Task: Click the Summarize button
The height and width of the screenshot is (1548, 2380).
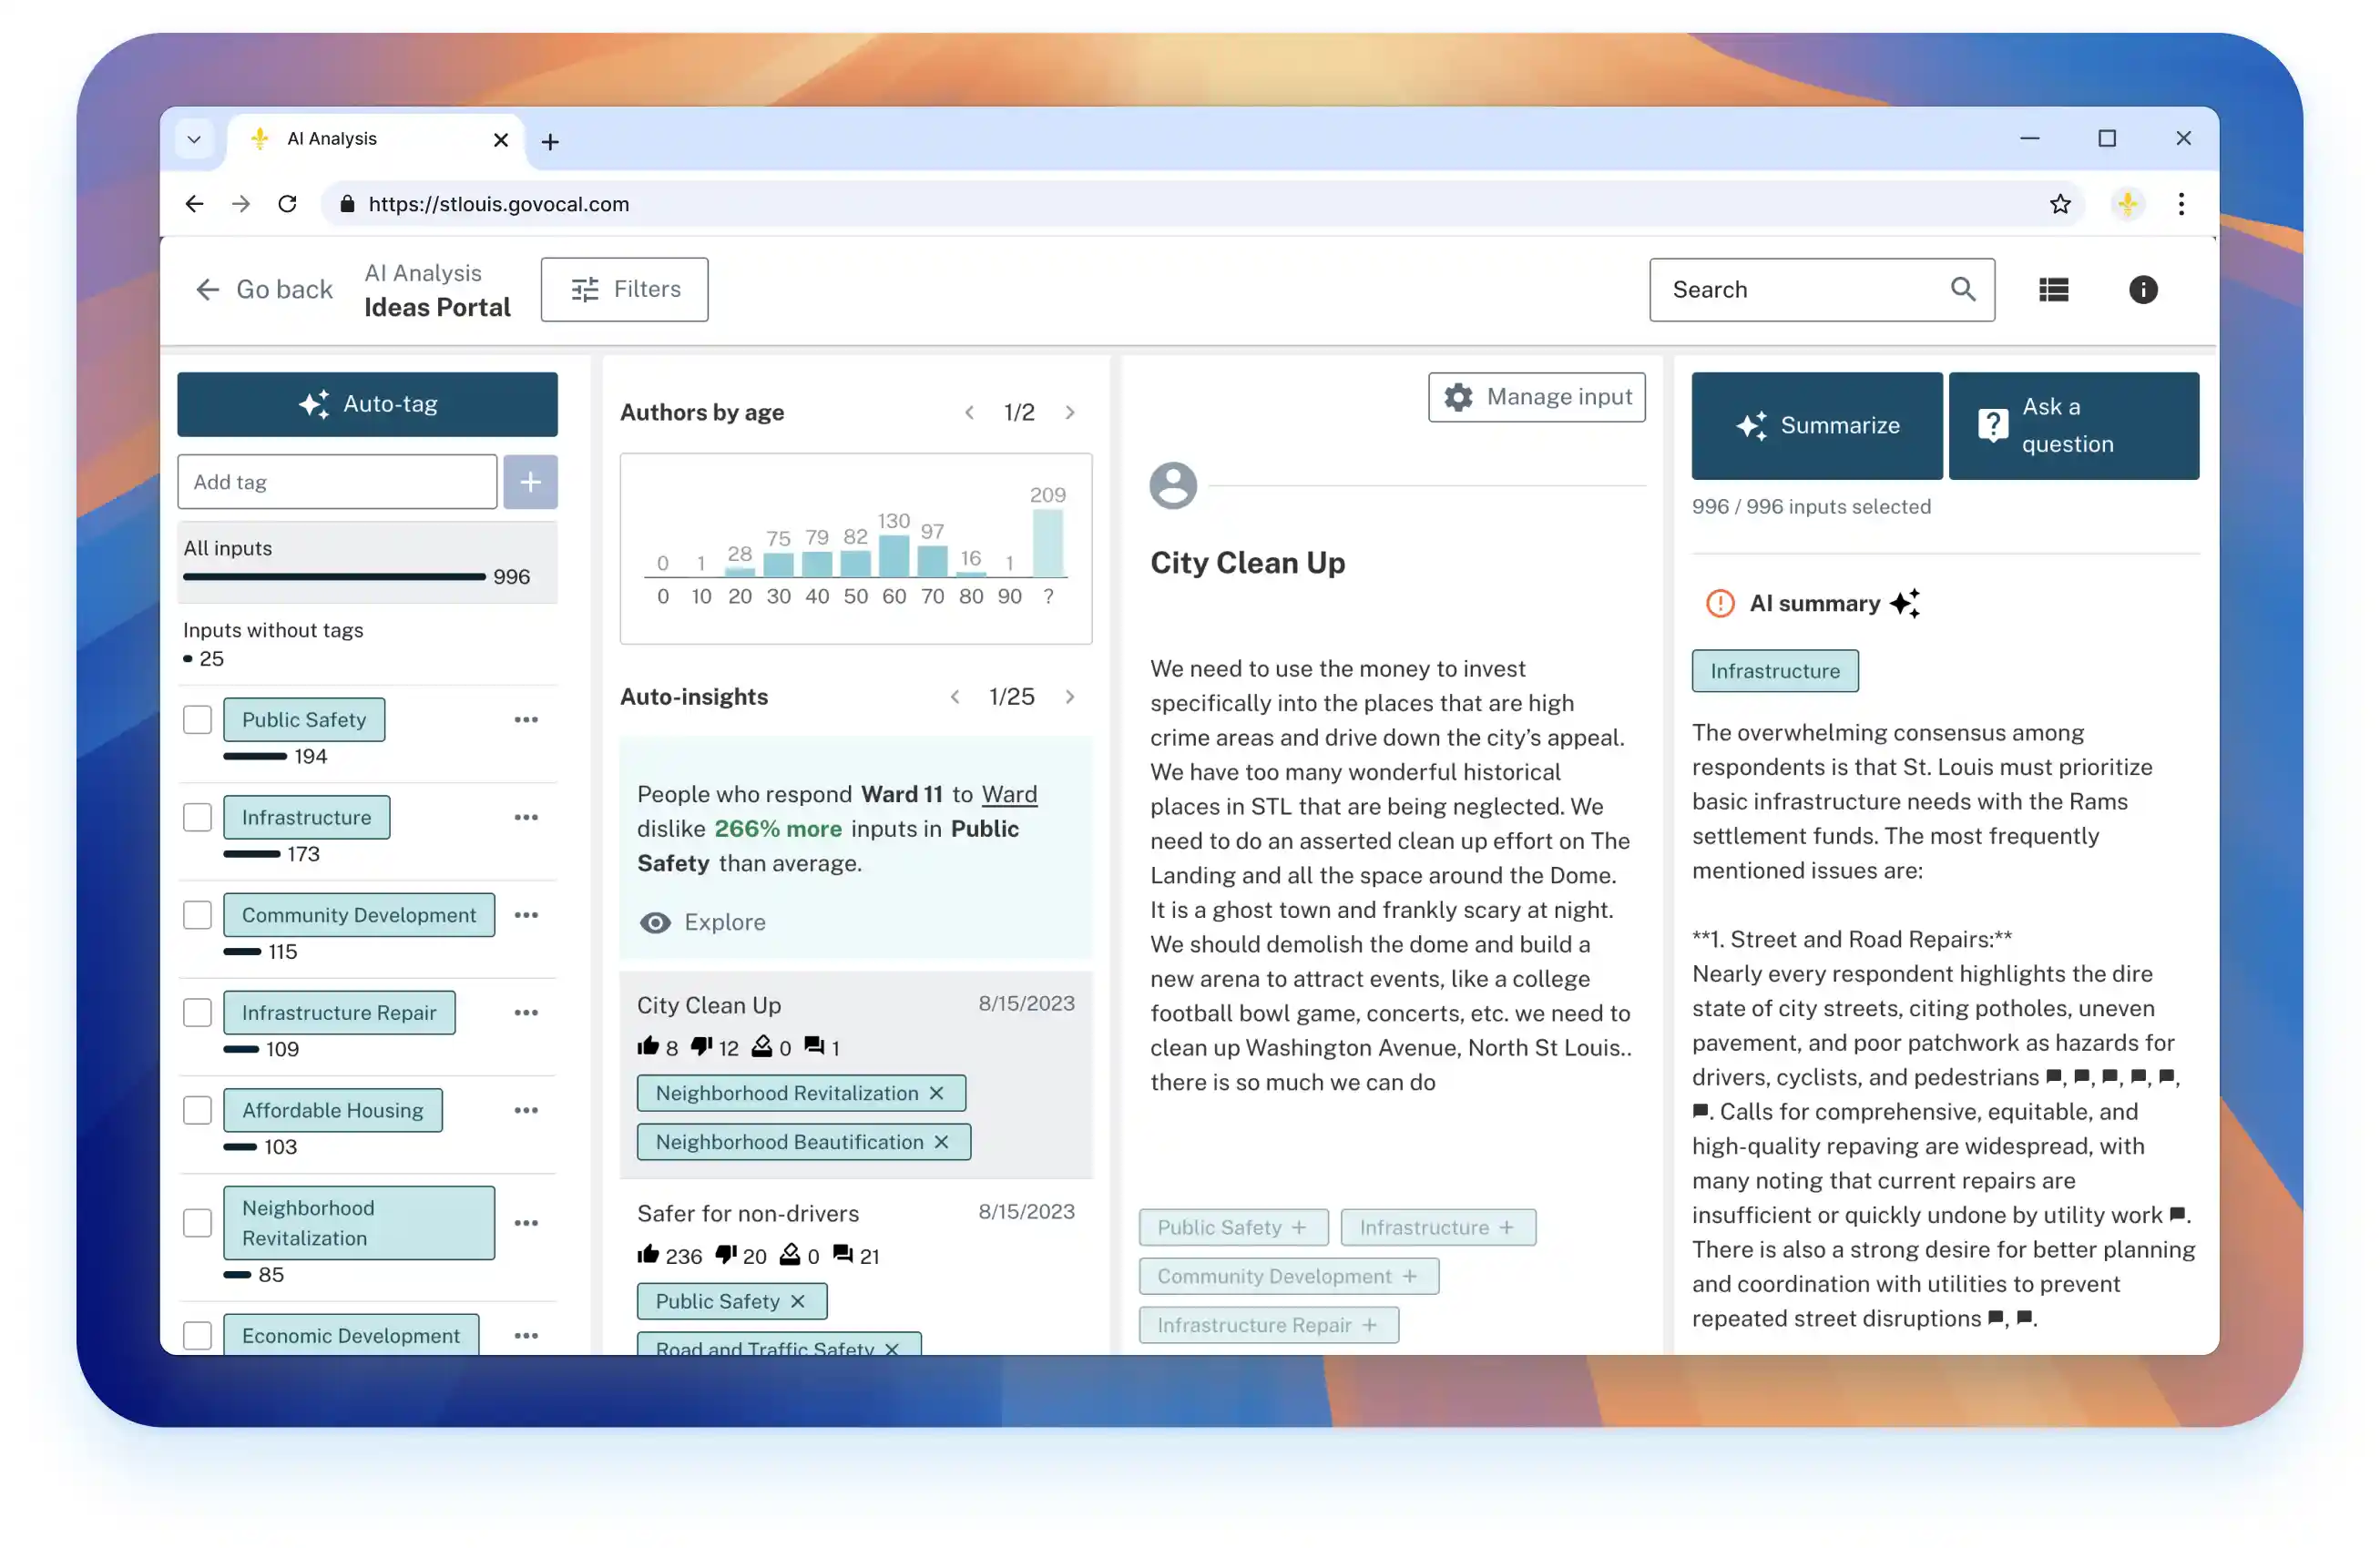Action: [1816, 426]
